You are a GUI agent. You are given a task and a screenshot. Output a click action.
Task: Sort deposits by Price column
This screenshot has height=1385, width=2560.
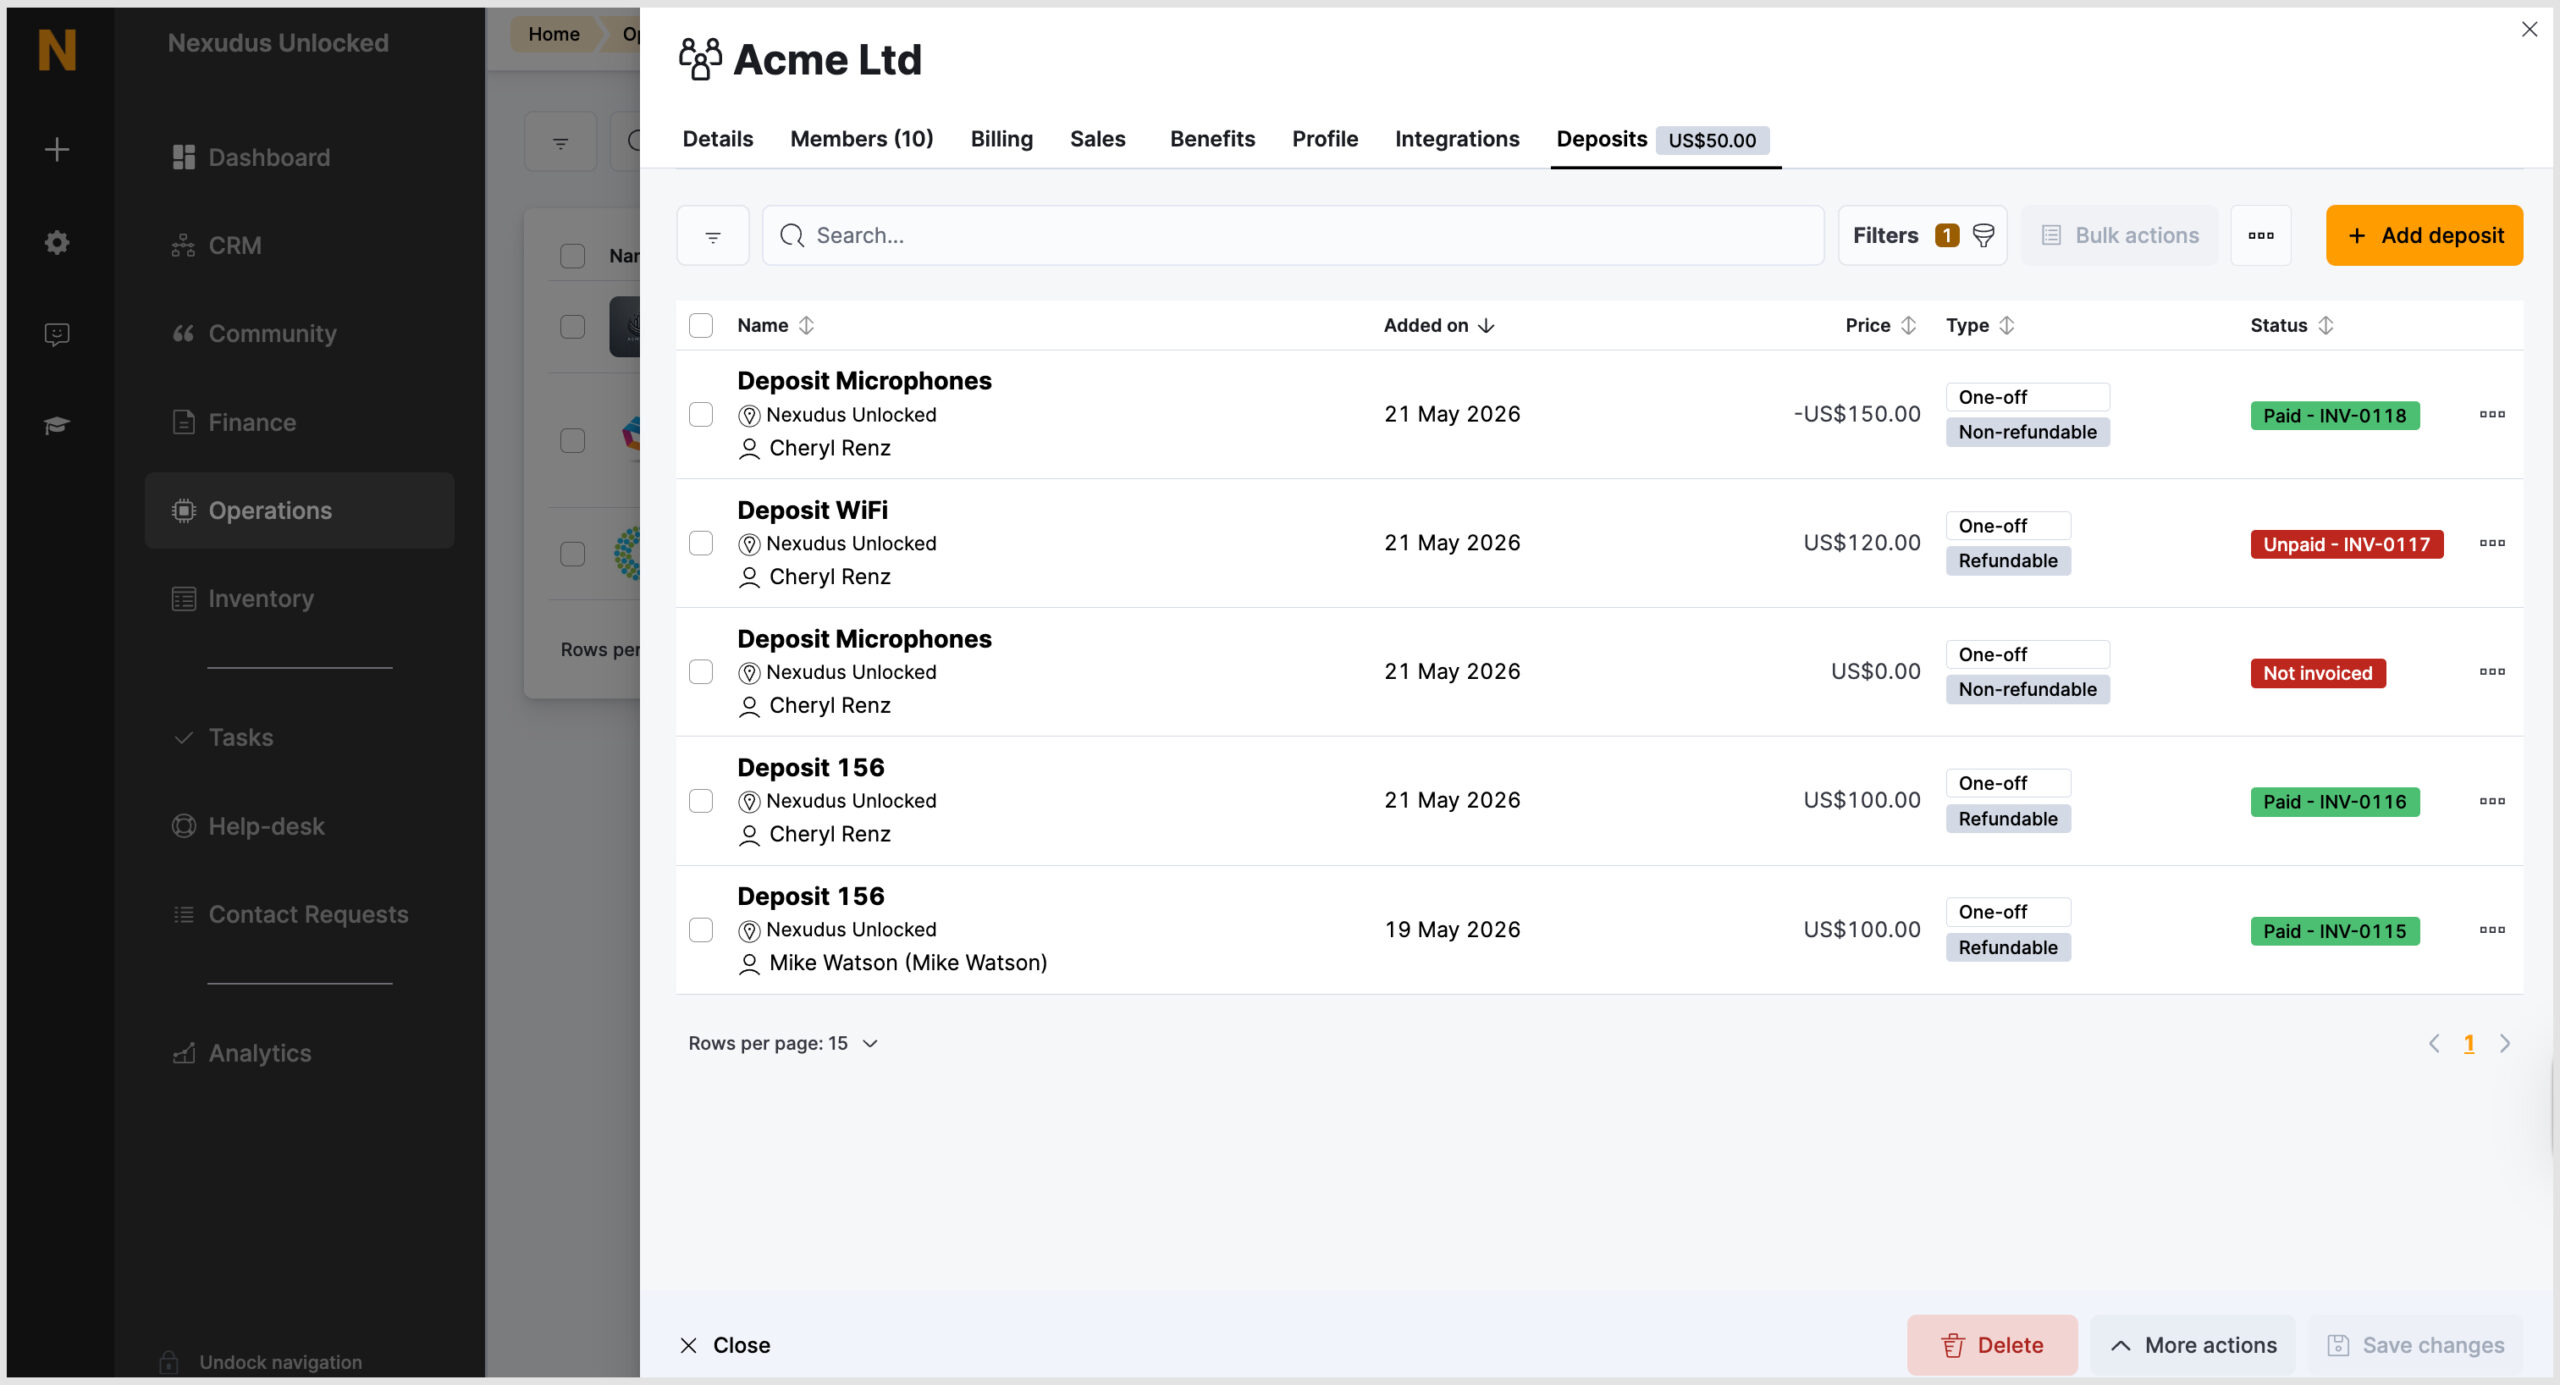(1880, 325)
